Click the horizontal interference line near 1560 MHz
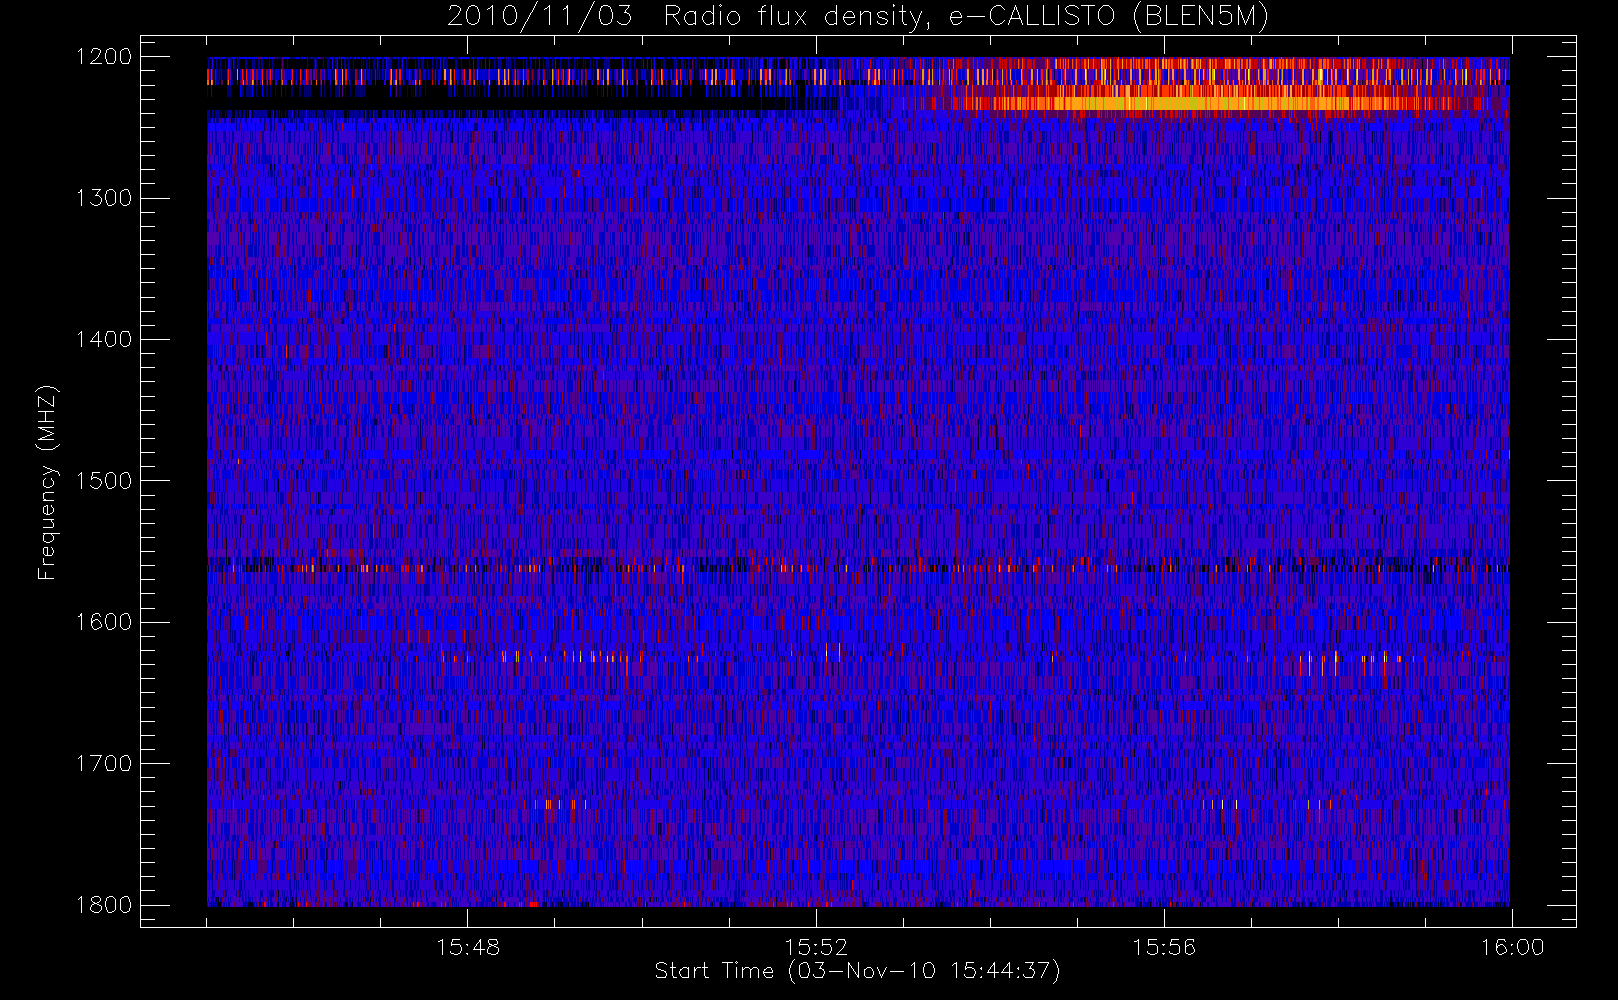1618x1000 pixels. (858, 568)
